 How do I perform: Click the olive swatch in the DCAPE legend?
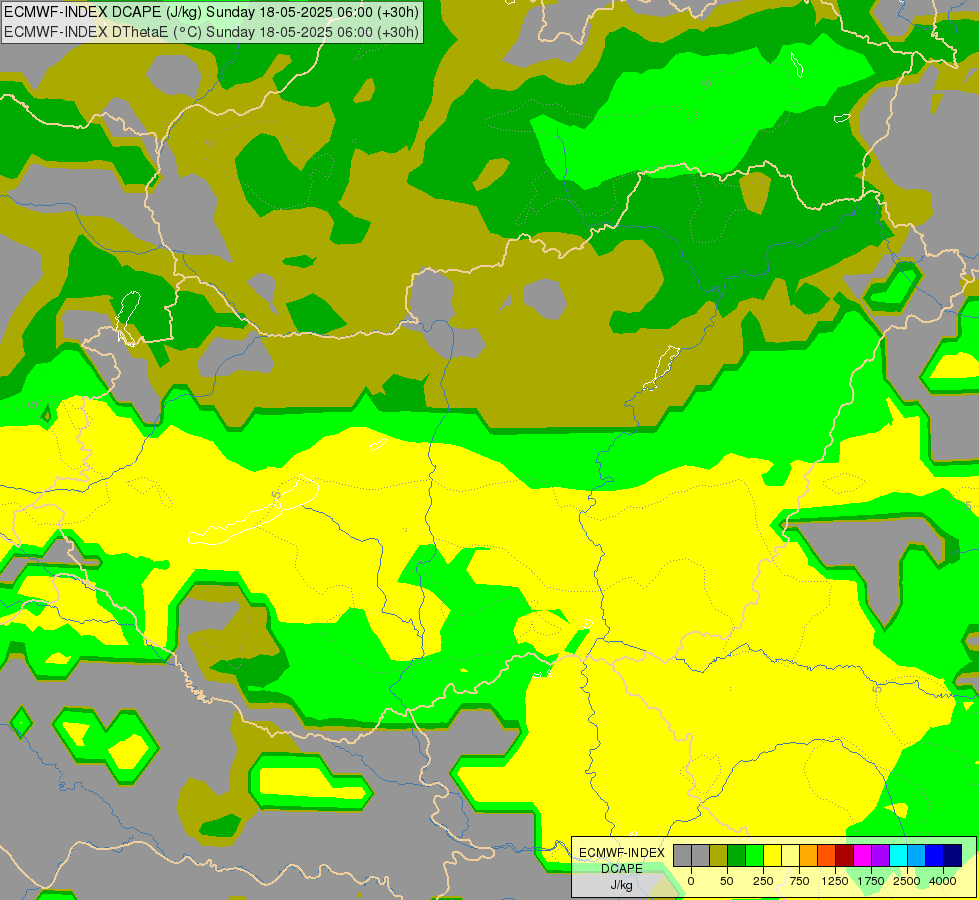click(719, 855)
